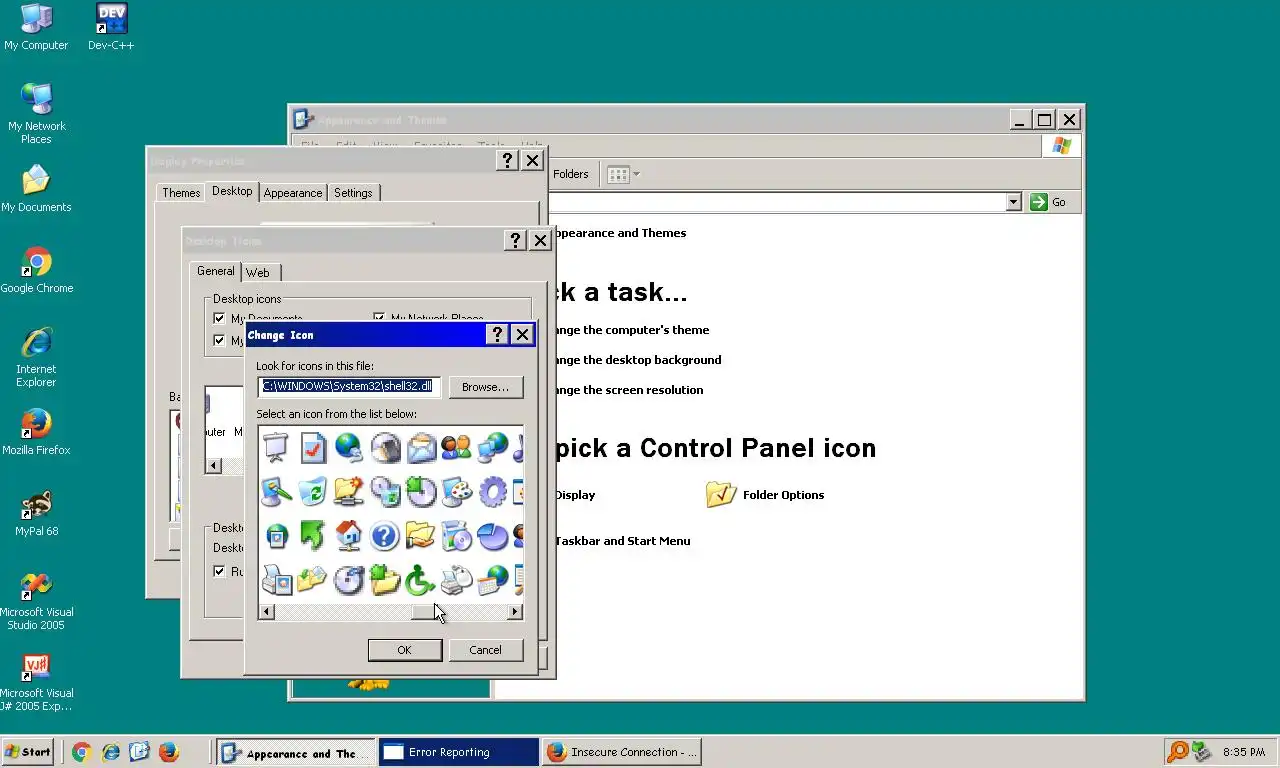Select the purple pie chart icon
The height and width of the screenshot is (768, 1280).
[x=492, y=535]
